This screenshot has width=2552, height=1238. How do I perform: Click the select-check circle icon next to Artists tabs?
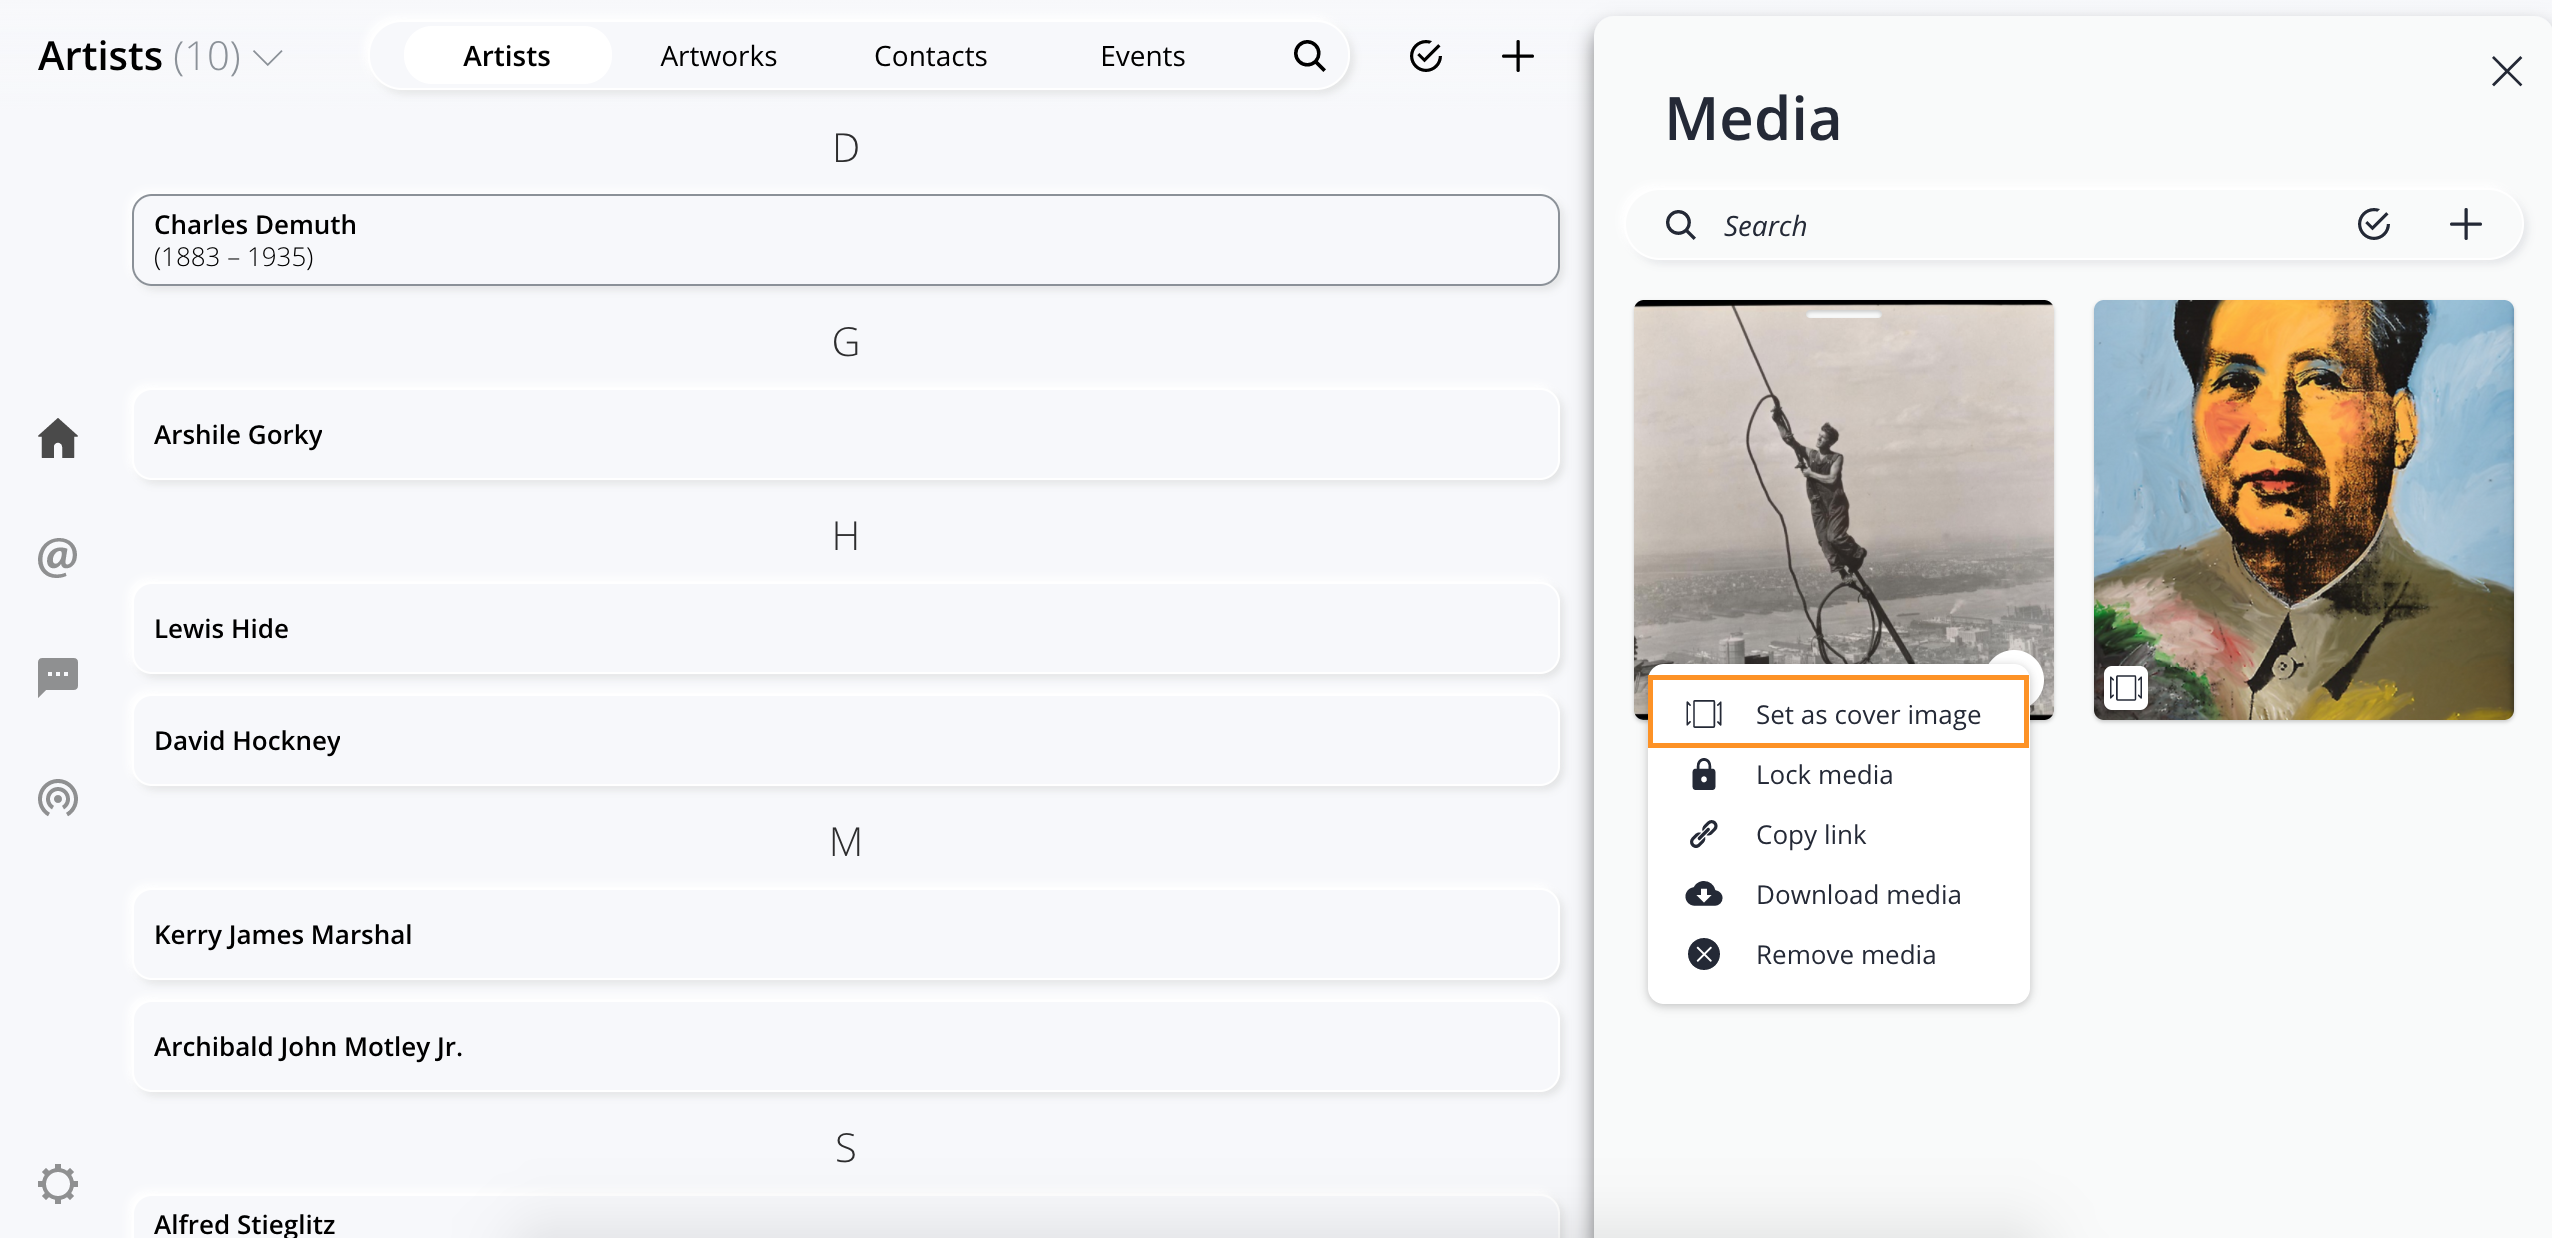[1425, 56]
